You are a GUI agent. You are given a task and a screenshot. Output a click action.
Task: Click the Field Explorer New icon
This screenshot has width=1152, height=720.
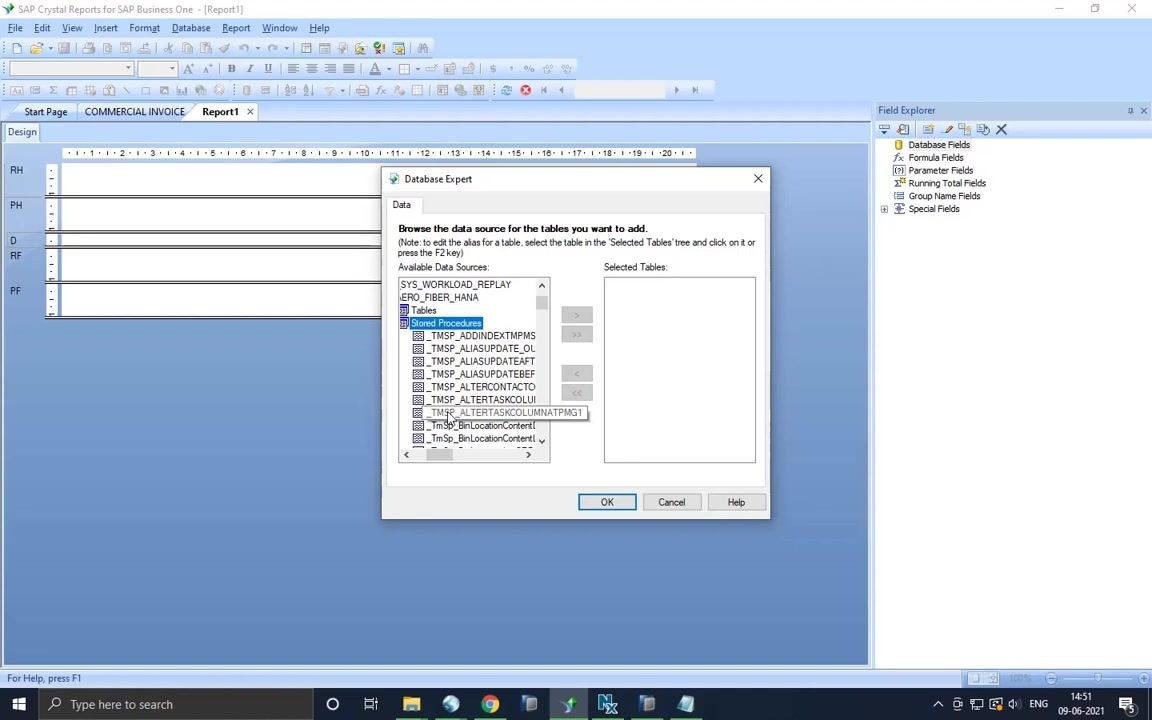coord(928,129)
